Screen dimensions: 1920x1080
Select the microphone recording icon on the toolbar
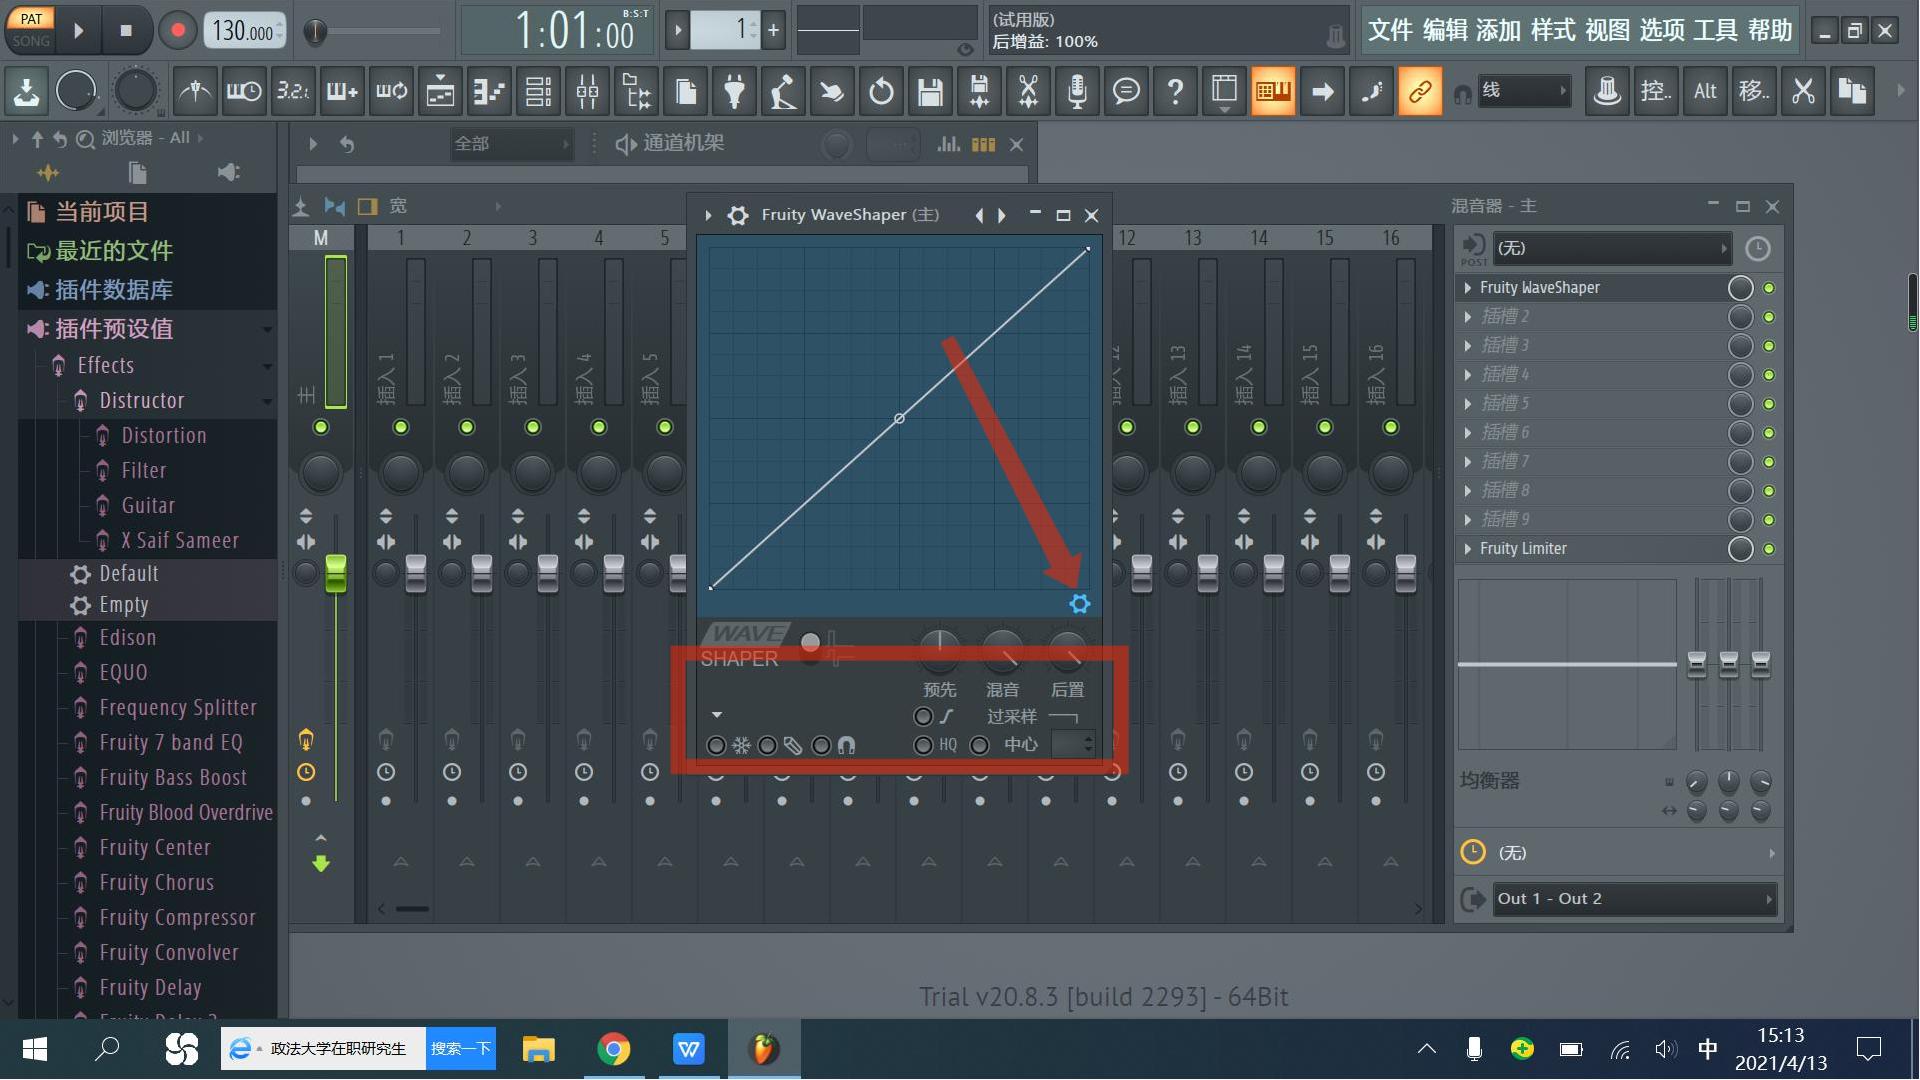(1076, 91)
